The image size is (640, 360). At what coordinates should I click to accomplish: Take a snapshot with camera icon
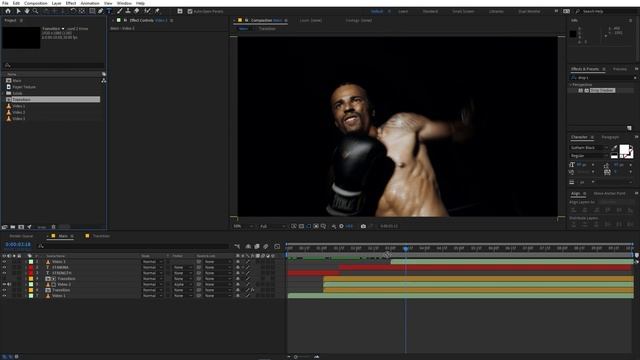[363, 226]
